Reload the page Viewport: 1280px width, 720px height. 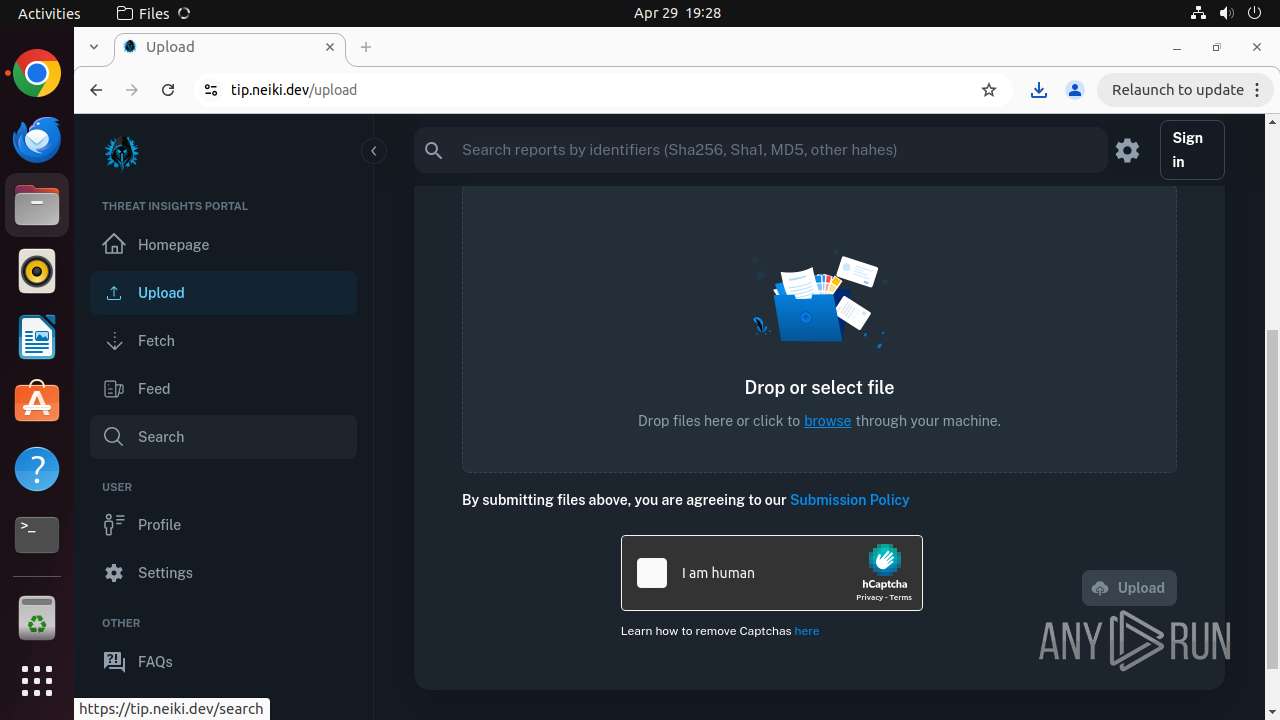tap(168, 90)
